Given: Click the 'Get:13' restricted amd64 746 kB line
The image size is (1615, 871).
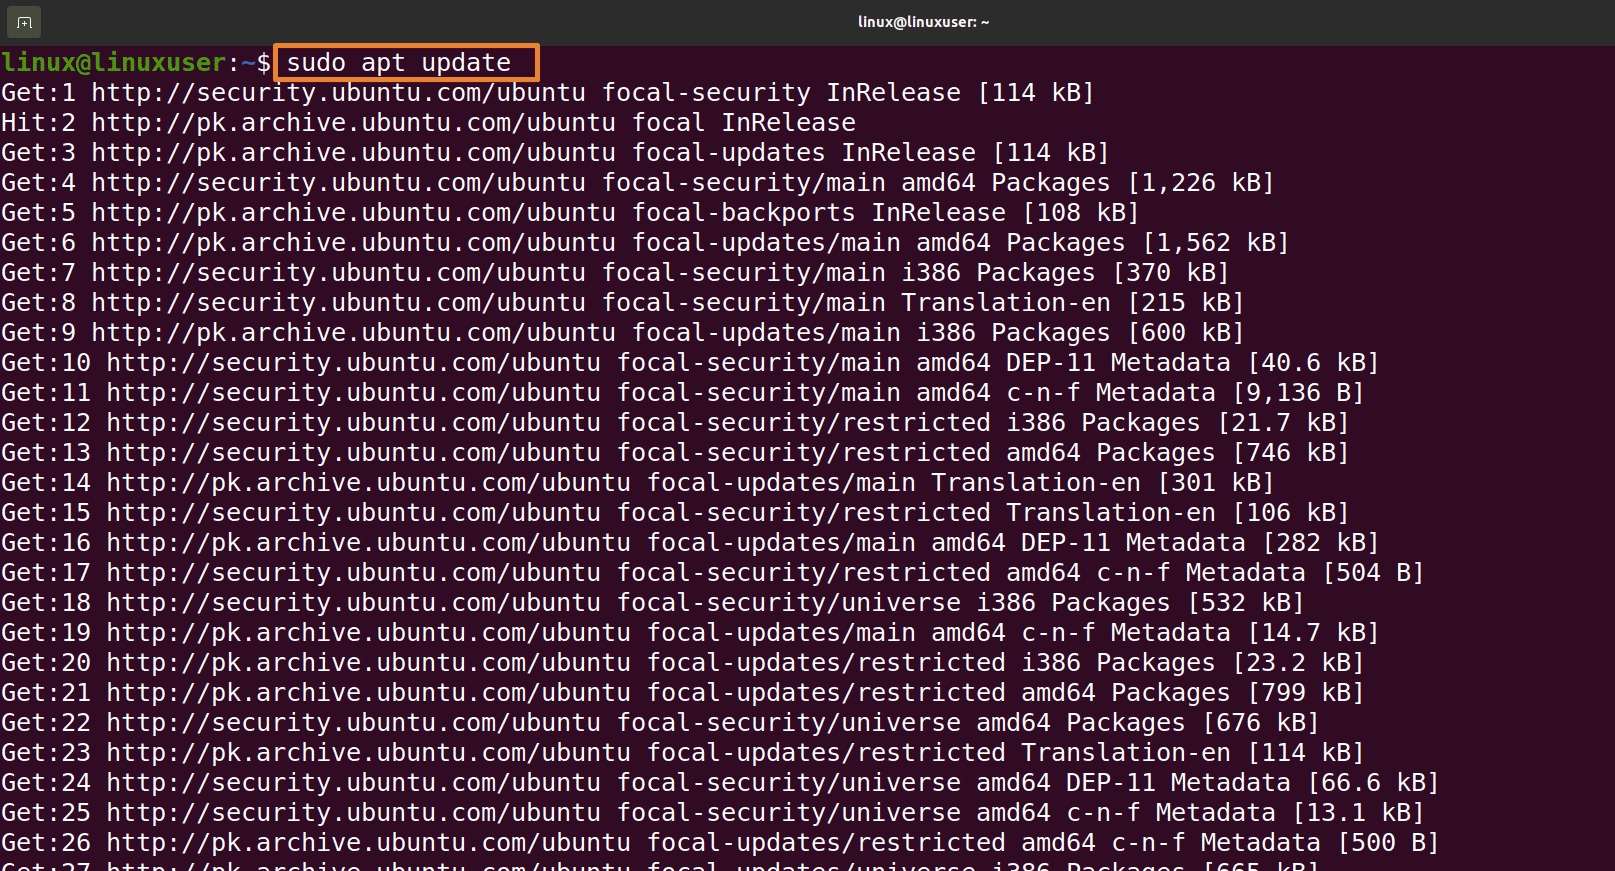Looking at the screenshot, I should point(675,453).
